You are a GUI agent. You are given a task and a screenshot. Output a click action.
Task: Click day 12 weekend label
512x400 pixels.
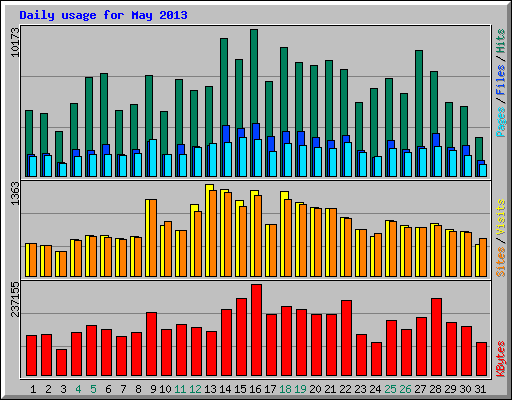pyautogui.click(x=195, y=389)
